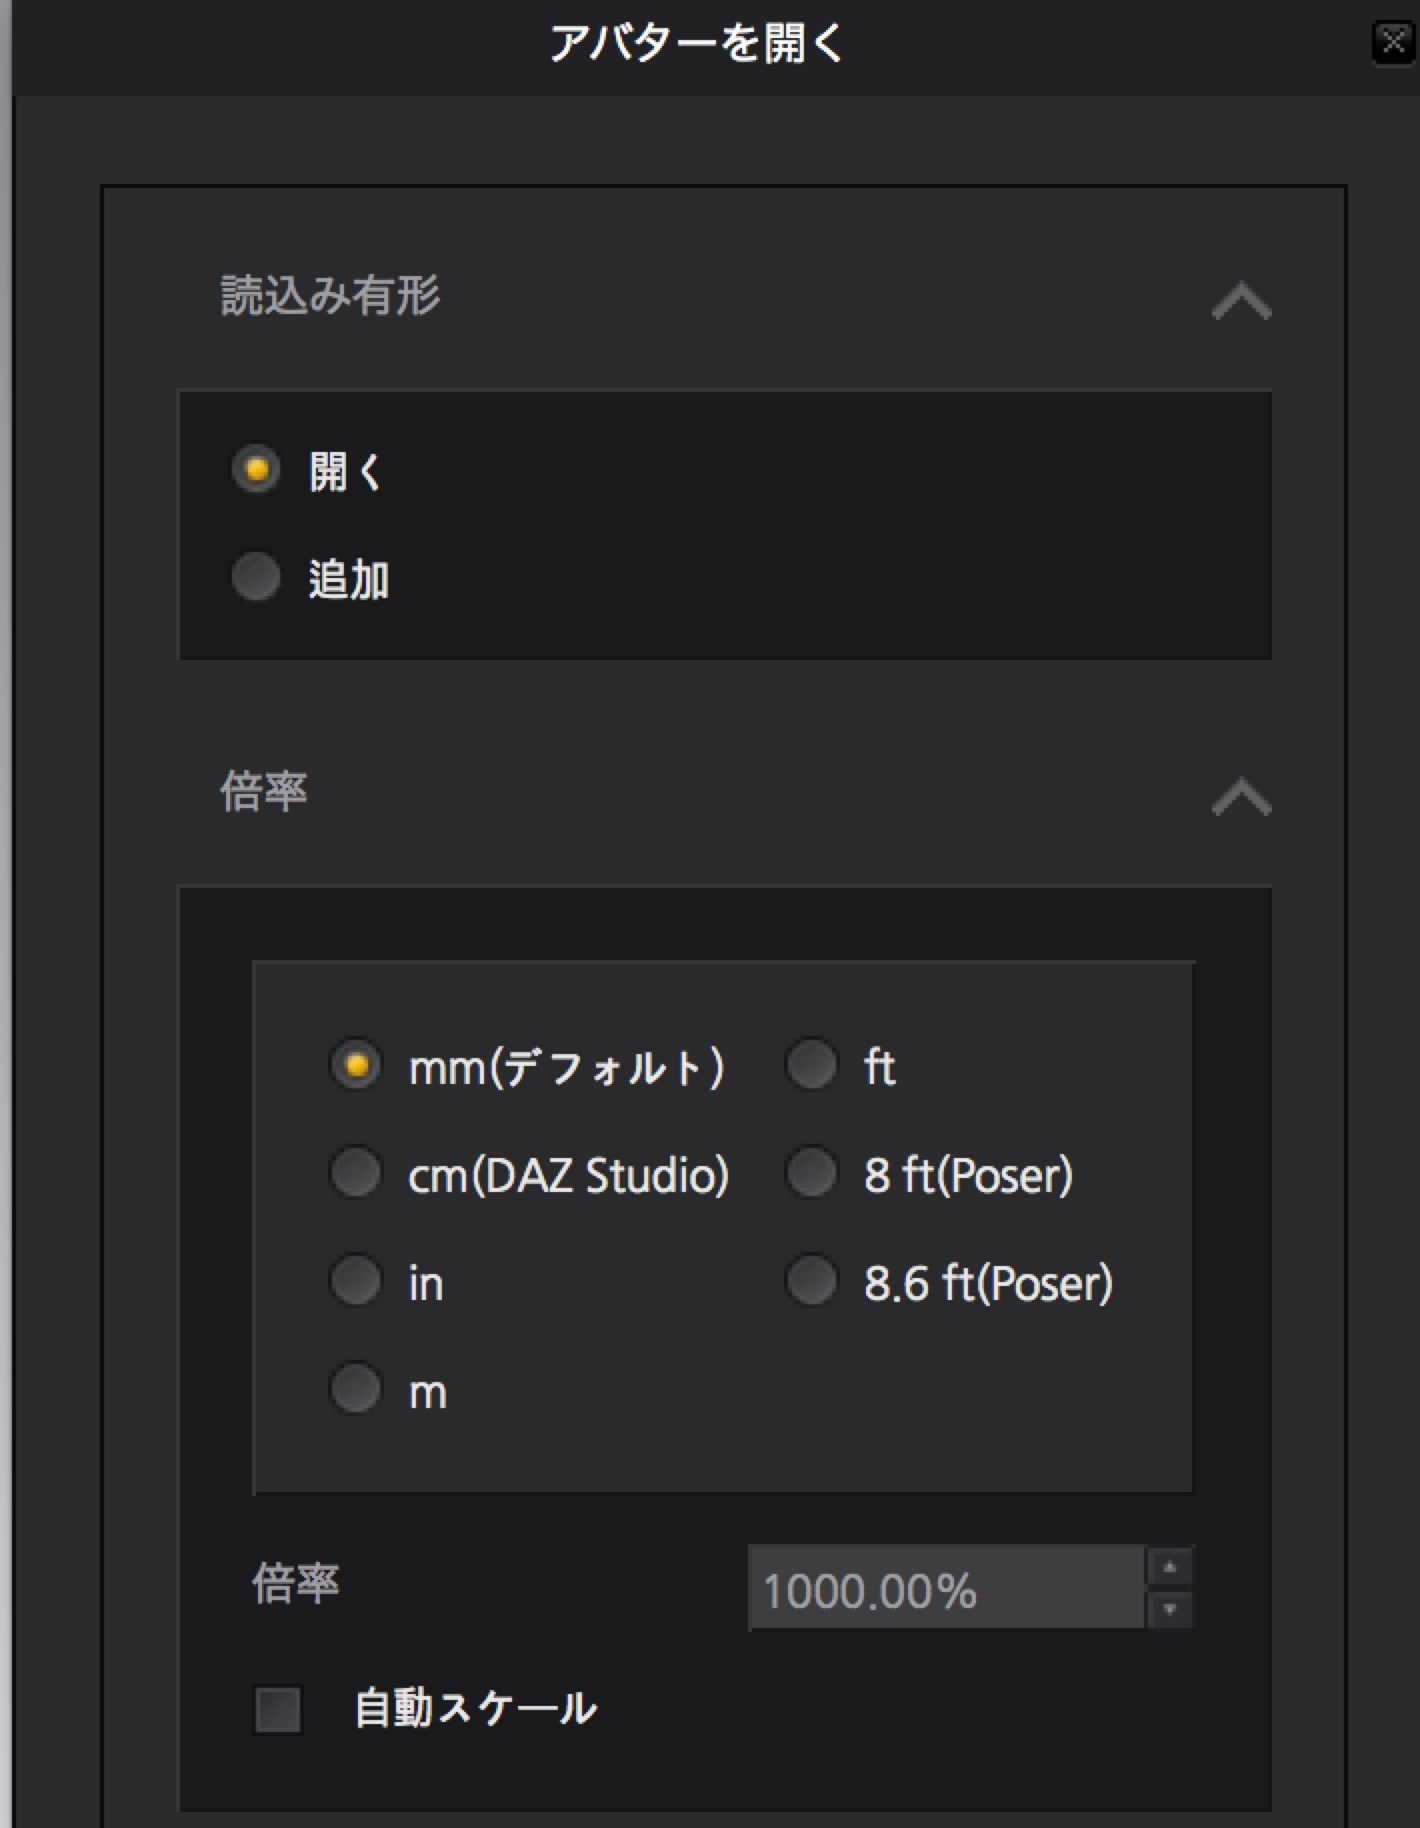Click the 倍率 label beside percentage field
Viewport: 1420px width, 1828px height.
(296, 1584)
